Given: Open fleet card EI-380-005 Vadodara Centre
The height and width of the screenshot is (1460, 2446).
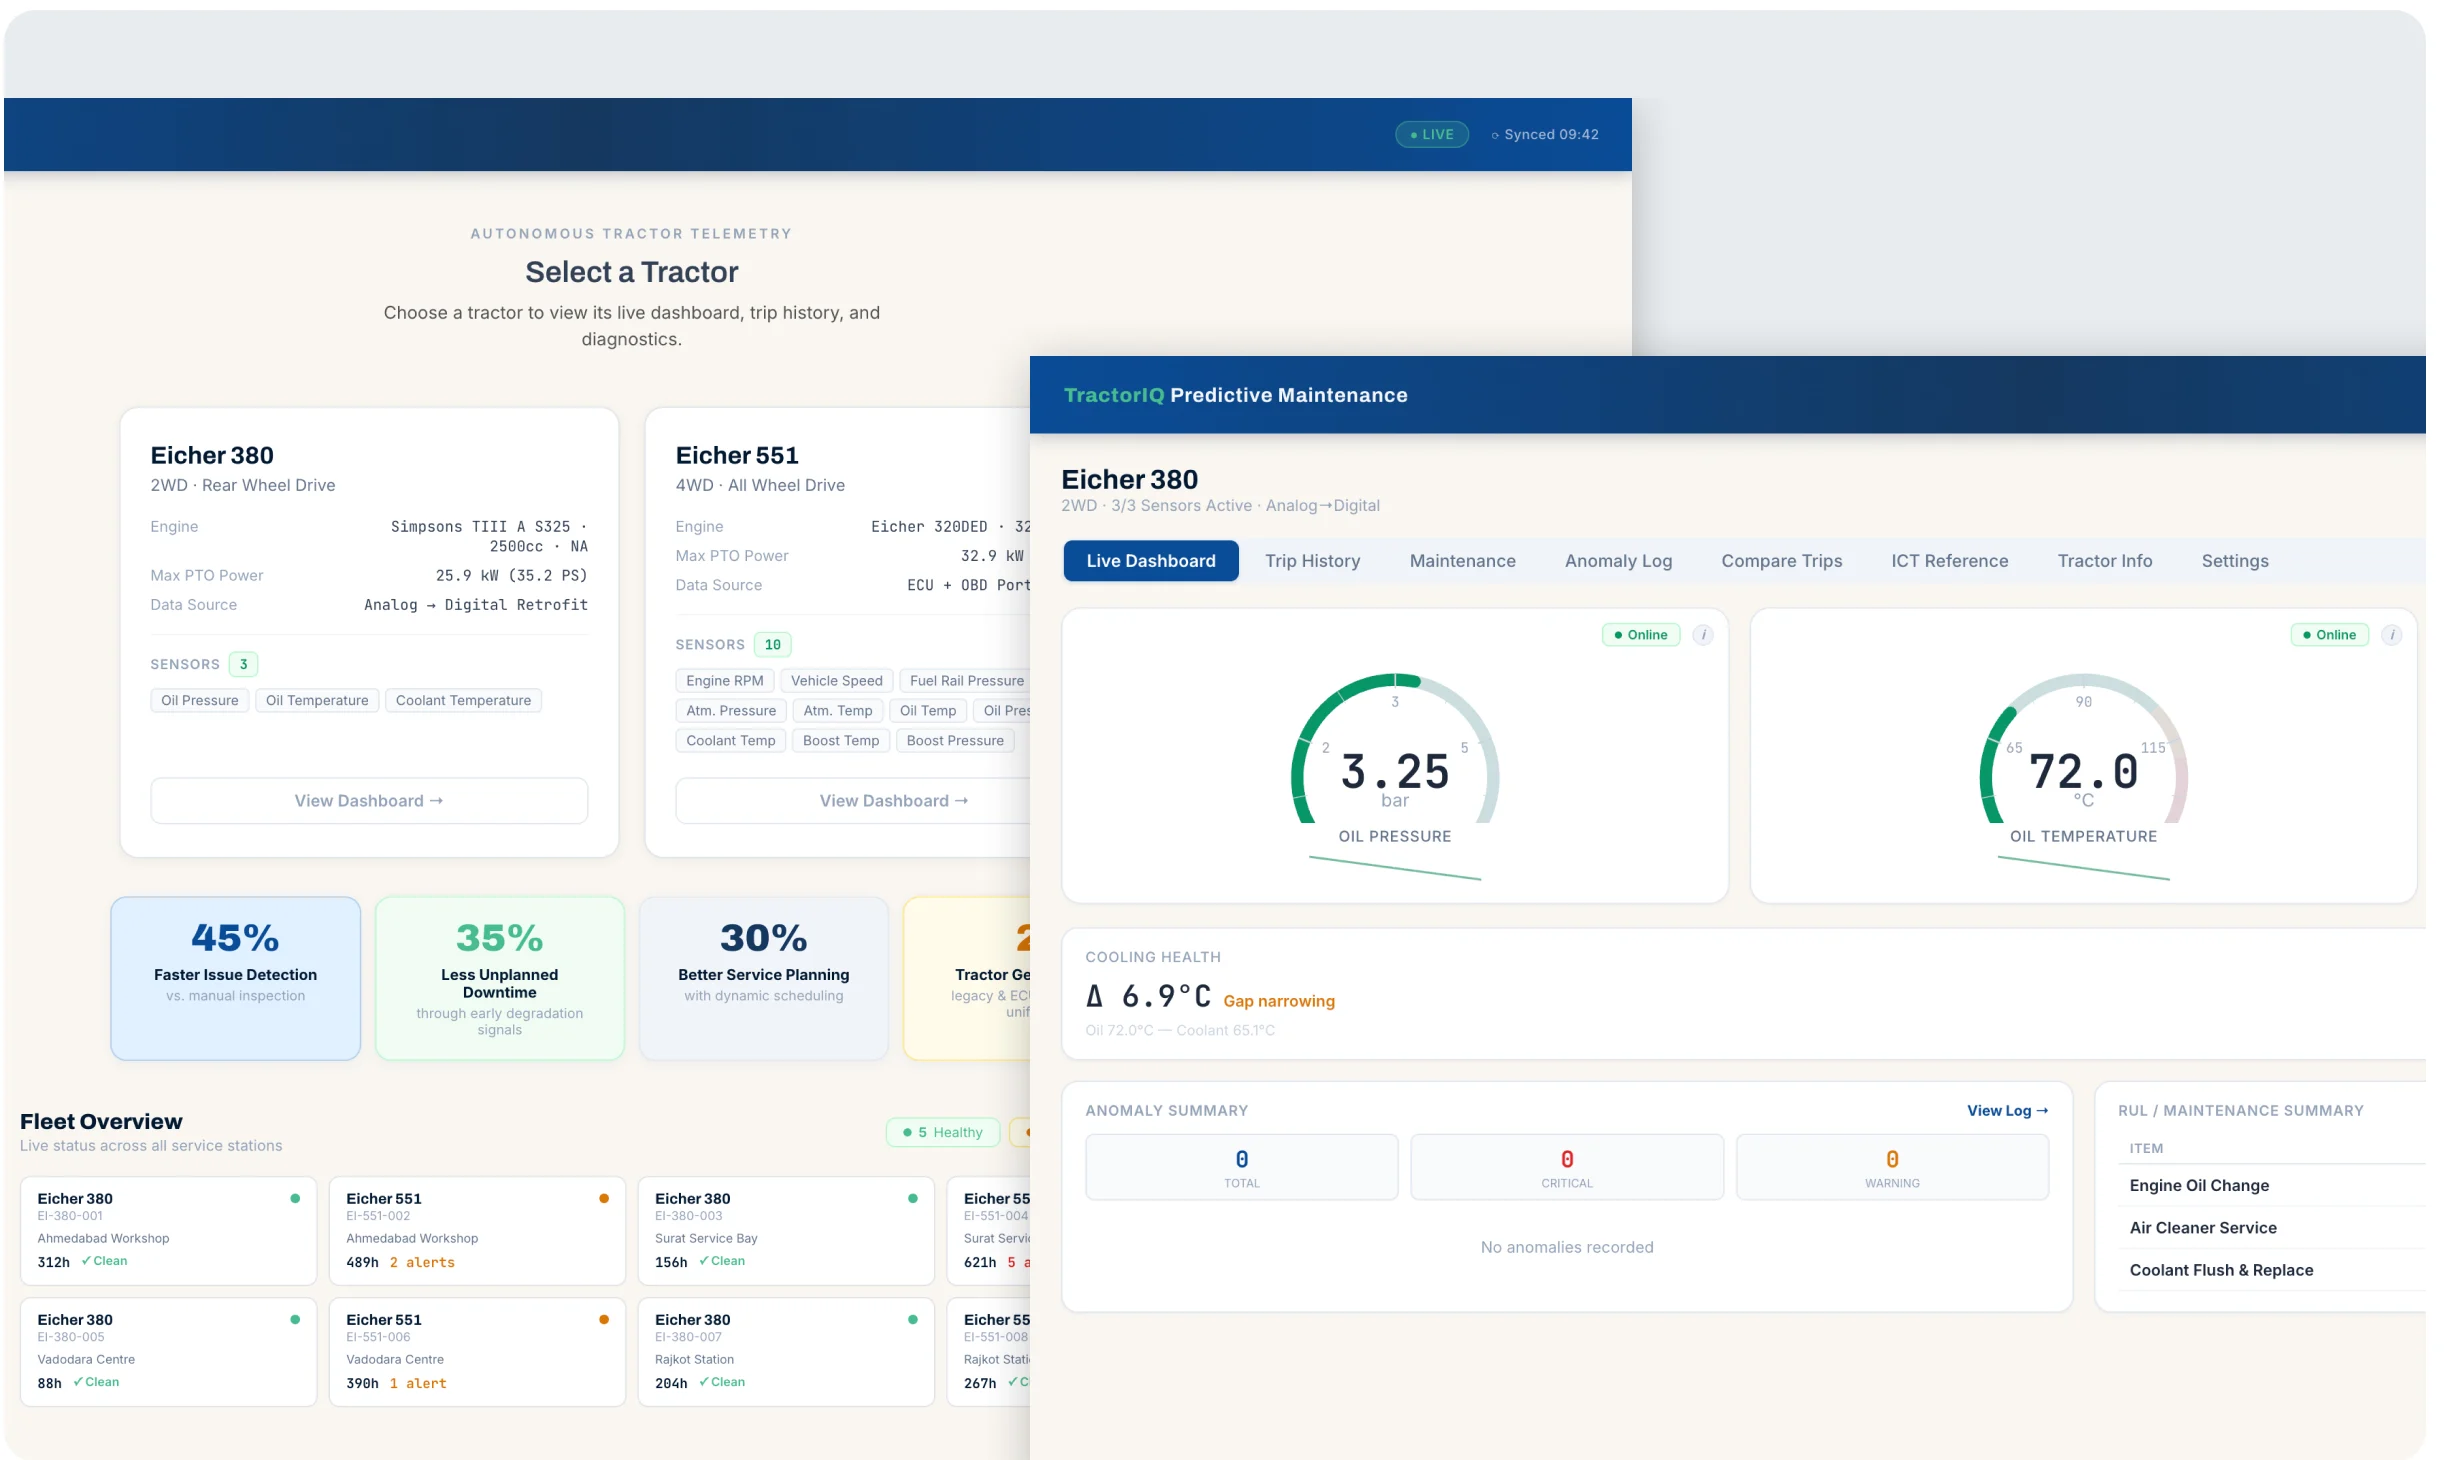Looking at the screenshot, I should pyautogui.click(x=169, y=1352).
